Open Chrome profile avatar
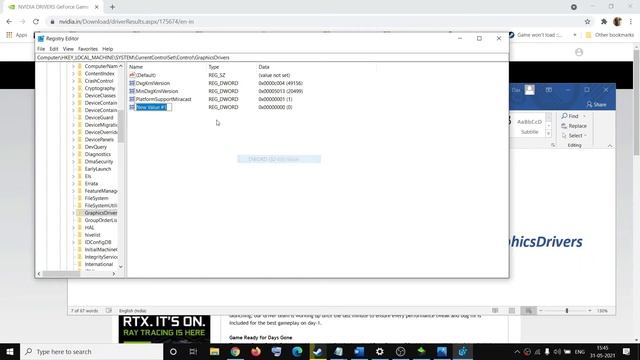Image resolution: width=640 pixels, height=360 pixels. pyautogui.click(x=617, y=22)
